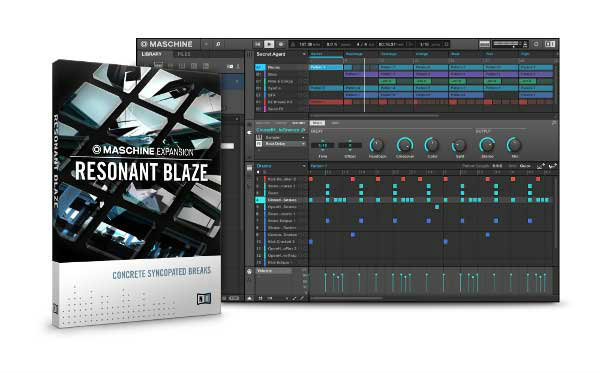Viewport: 600px width, 375px height.
Task: Open the Sampler plugin slot dropdown
Action: pyautogui.click(x=303, y=137)
